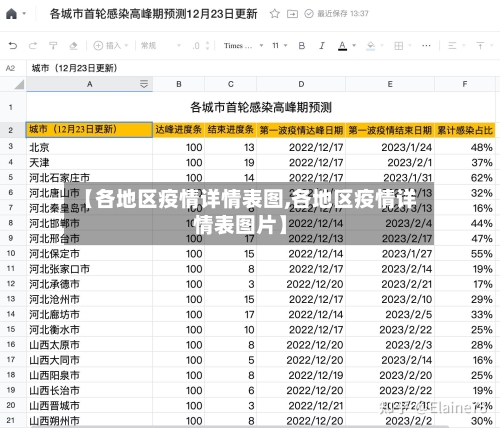Select the 天津 cell
Viewport: 500px width, 428px height.
[x=89, y=162]
